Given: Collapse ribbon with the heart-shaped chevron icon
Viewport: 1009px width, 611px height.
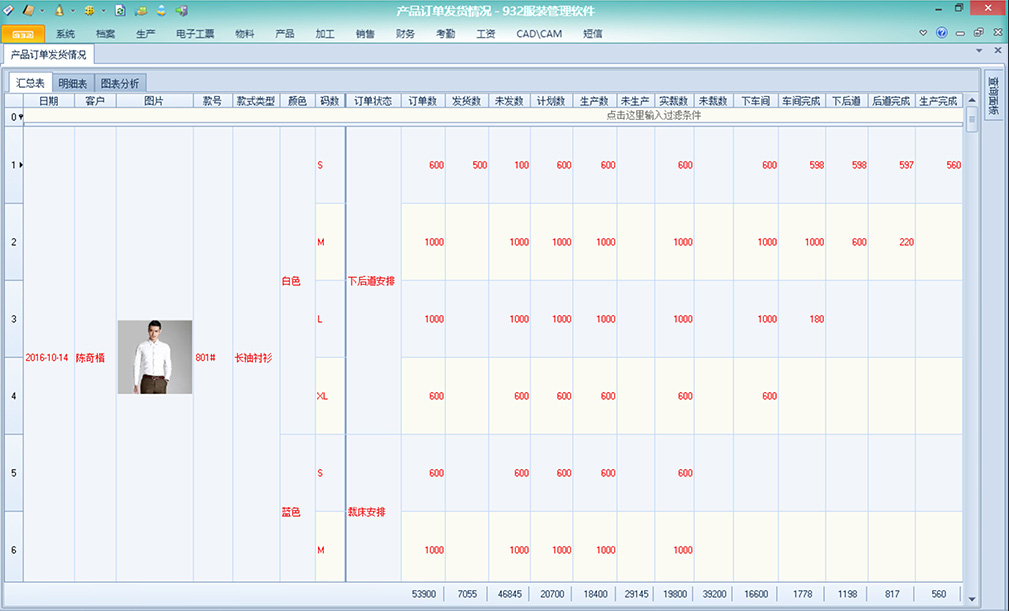Looking at the screenshot, I should 924,33.
